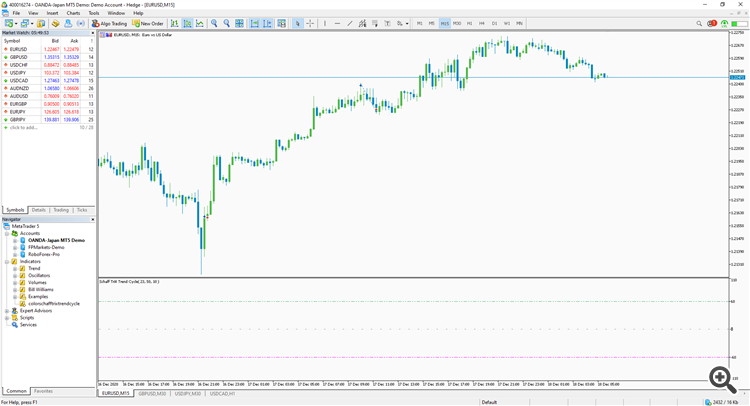The width and height of the screenshot is (750, 406).
Task: Click the large magnifier zoom overlay icon
Action: (x=723, y=380)
